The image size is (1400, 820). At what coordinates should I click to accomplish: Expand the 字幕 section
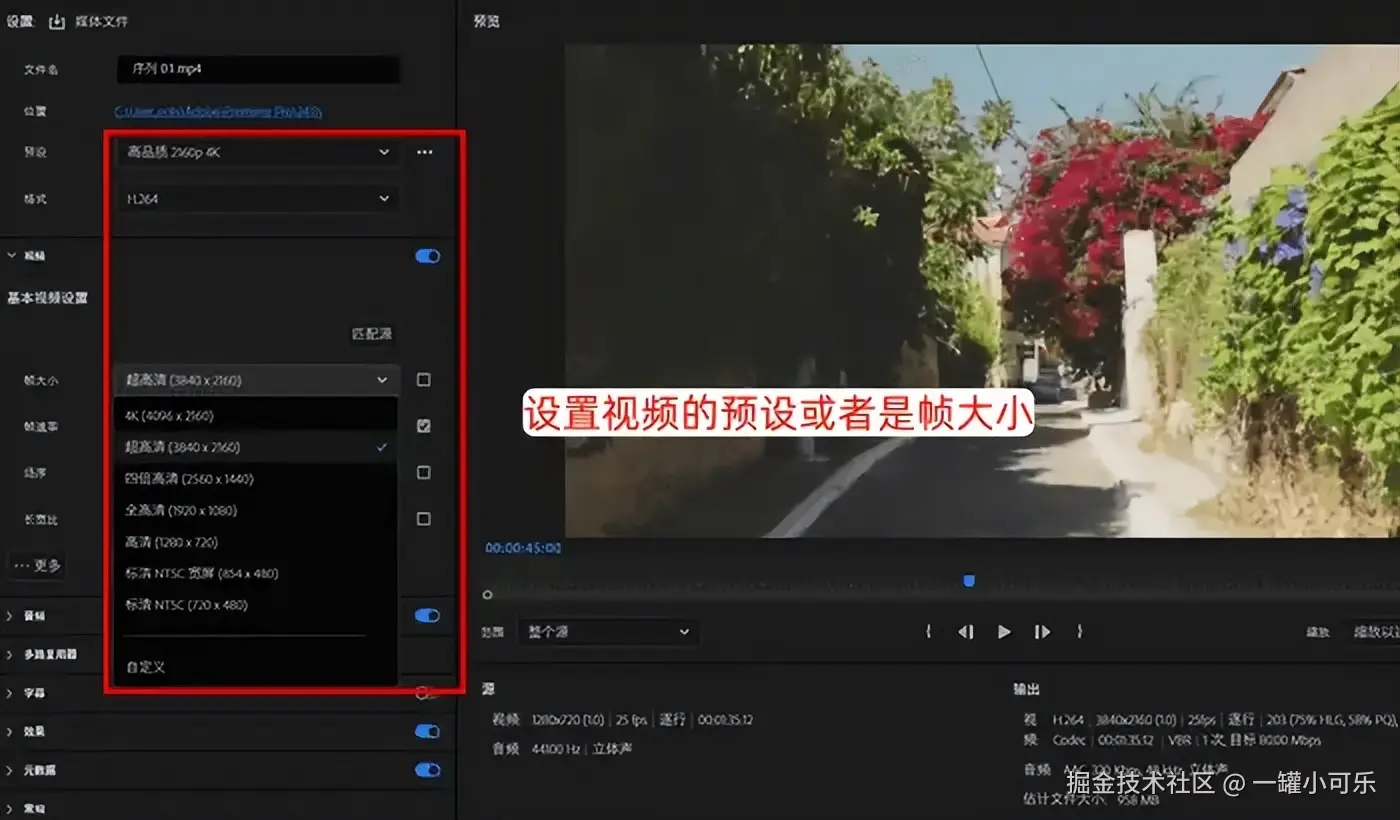click(11, 693)
